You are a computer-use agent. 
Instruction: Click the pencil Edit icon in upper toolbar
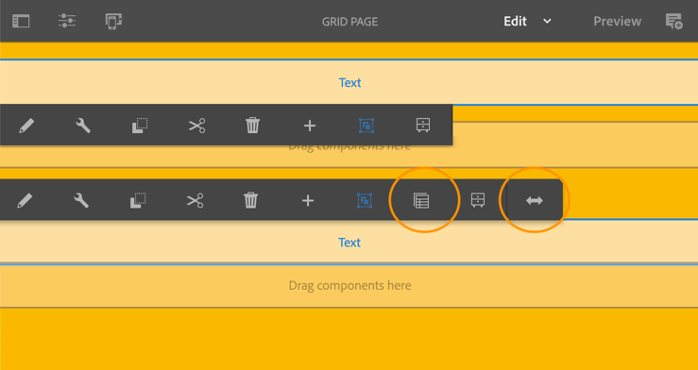click(26, 126)
